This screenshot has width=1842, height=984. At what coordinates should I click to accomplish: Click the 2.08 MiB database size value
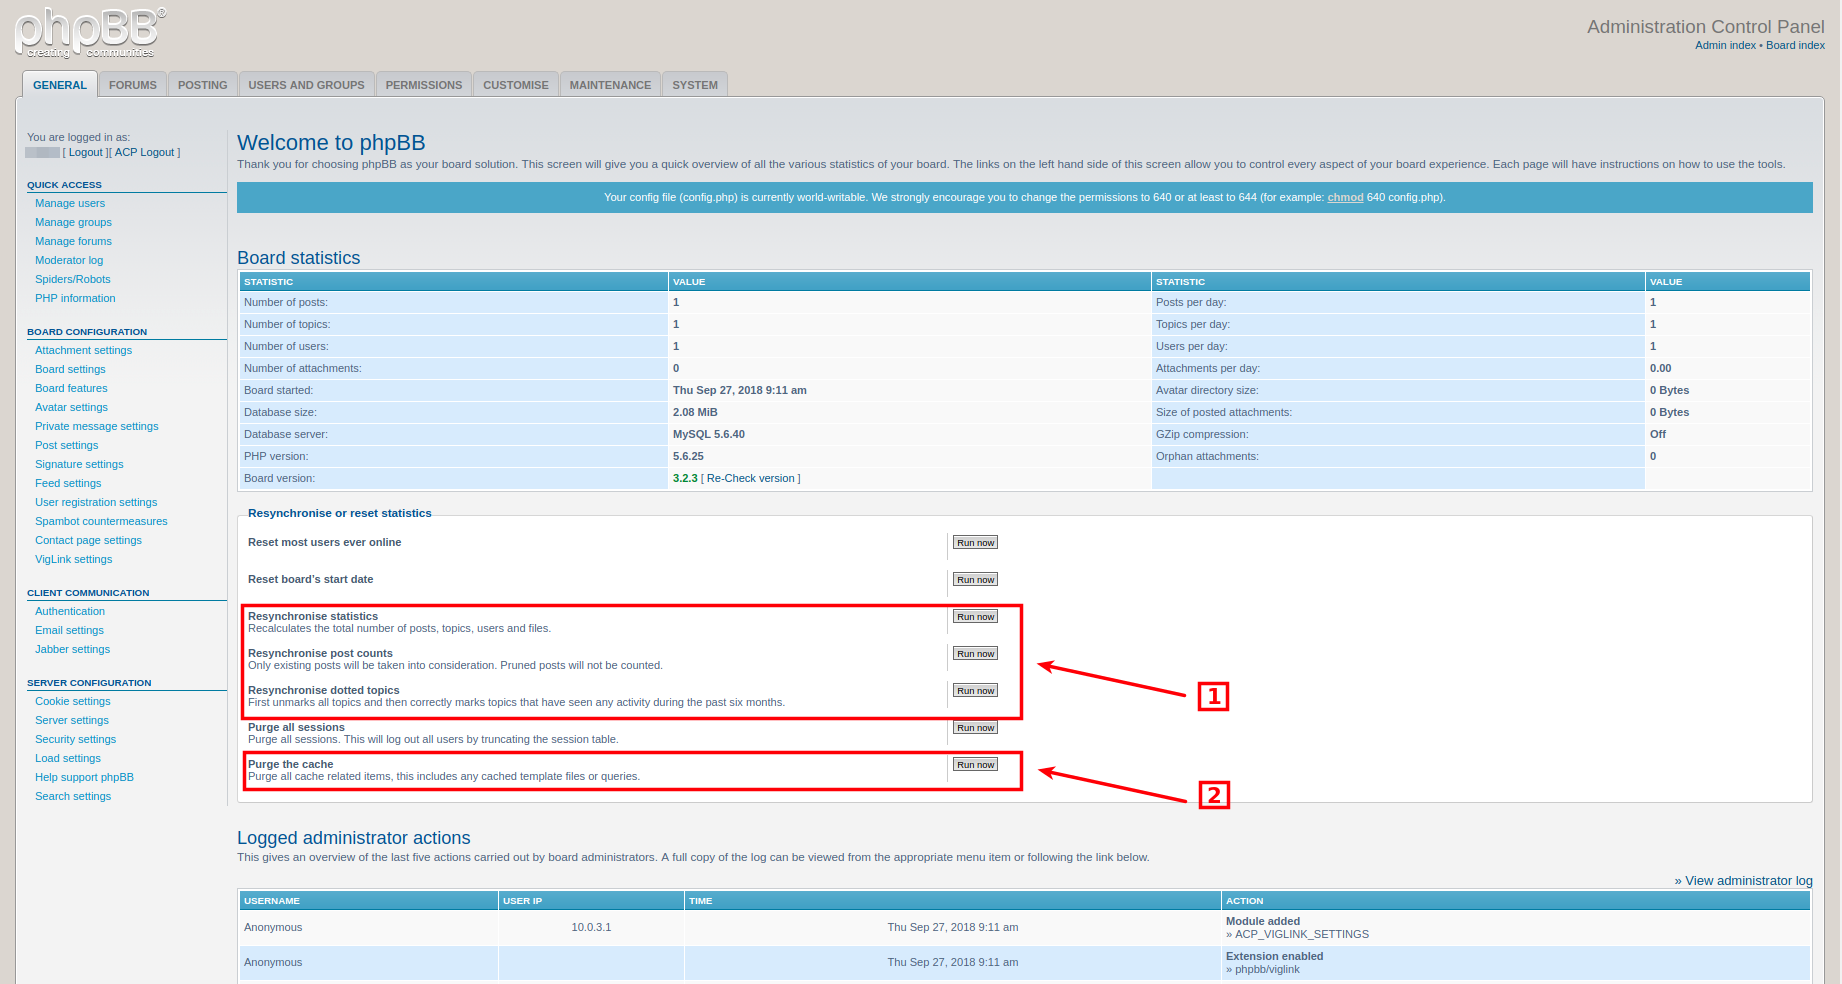click(695, 412)
